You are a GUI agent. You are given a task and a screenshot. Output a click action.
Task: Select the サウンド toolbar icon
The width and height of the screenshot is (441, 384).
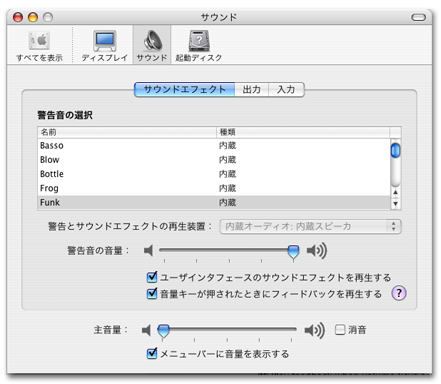point(152,46)
